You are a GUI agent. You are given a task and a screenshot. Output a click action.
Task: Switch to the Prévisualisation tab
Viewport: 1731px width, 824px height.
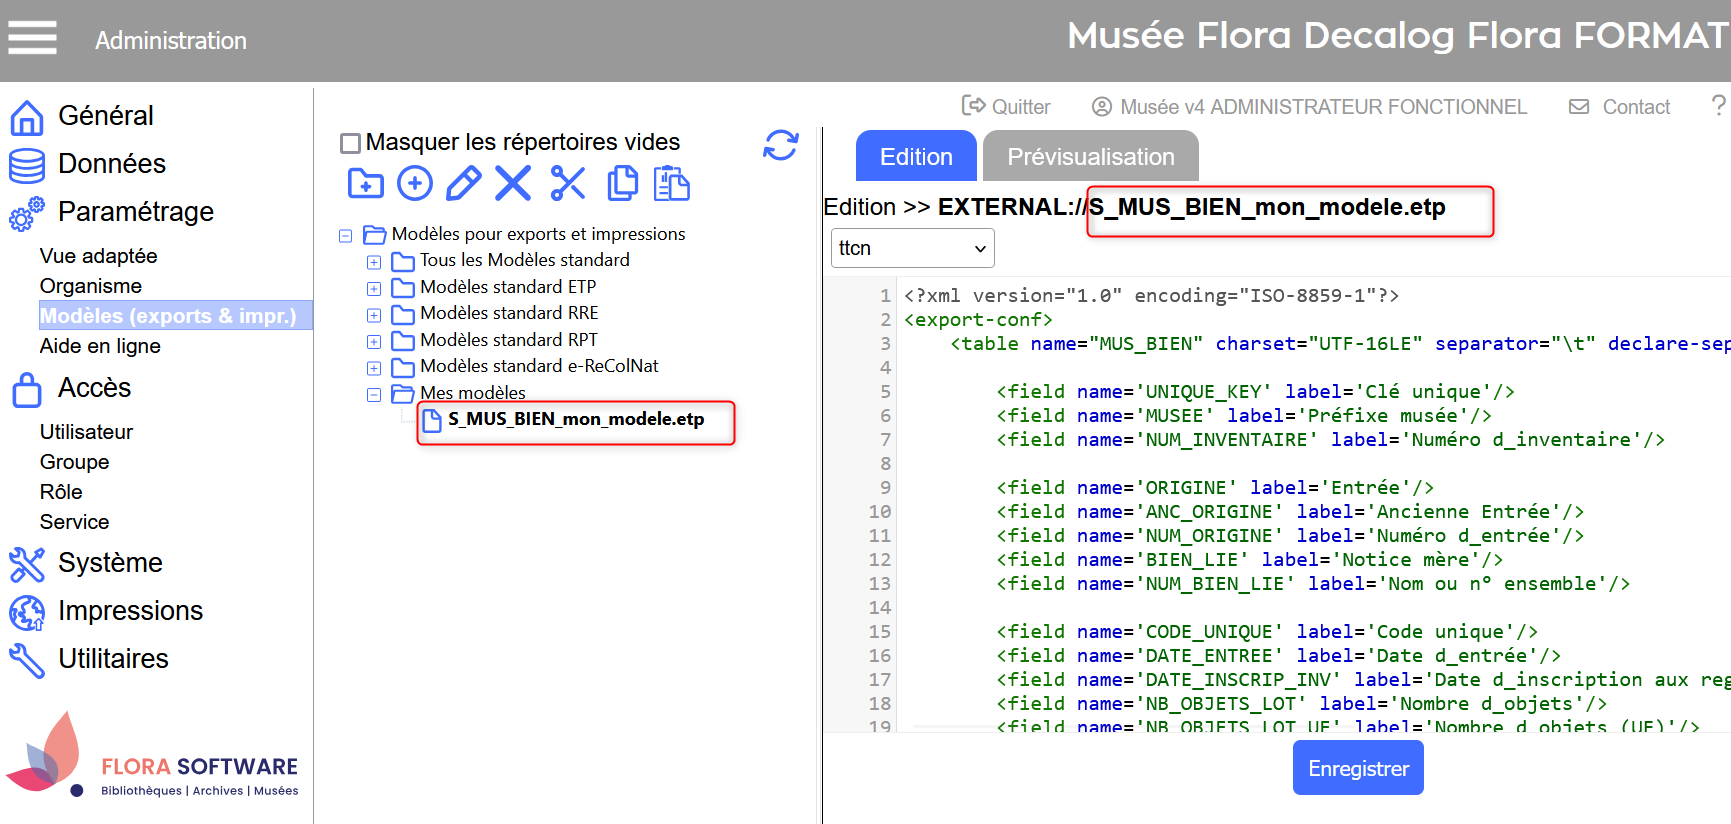pyautogui.click(x=1090, y=157)
